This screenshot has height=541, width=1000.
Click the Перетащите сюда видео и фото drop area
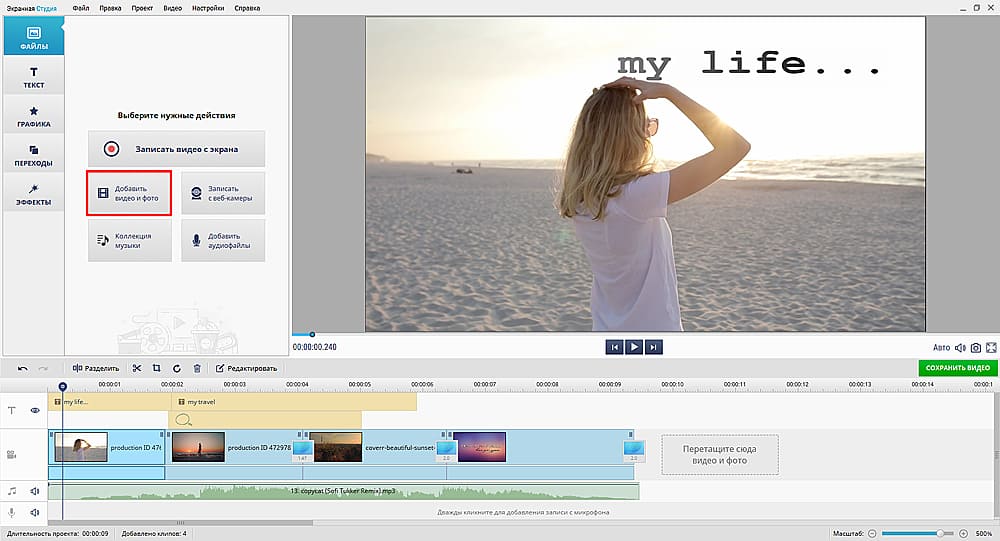[x=719, y=455]
